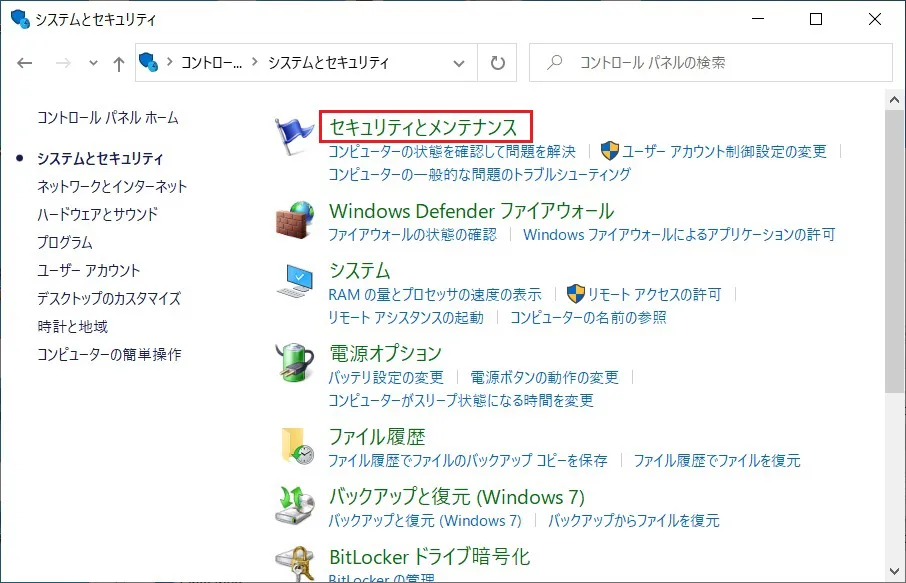Screen dimensions: 906x583
Task: Click コンピューターの状態を確認して問題を解決 link
Action: 452,151
